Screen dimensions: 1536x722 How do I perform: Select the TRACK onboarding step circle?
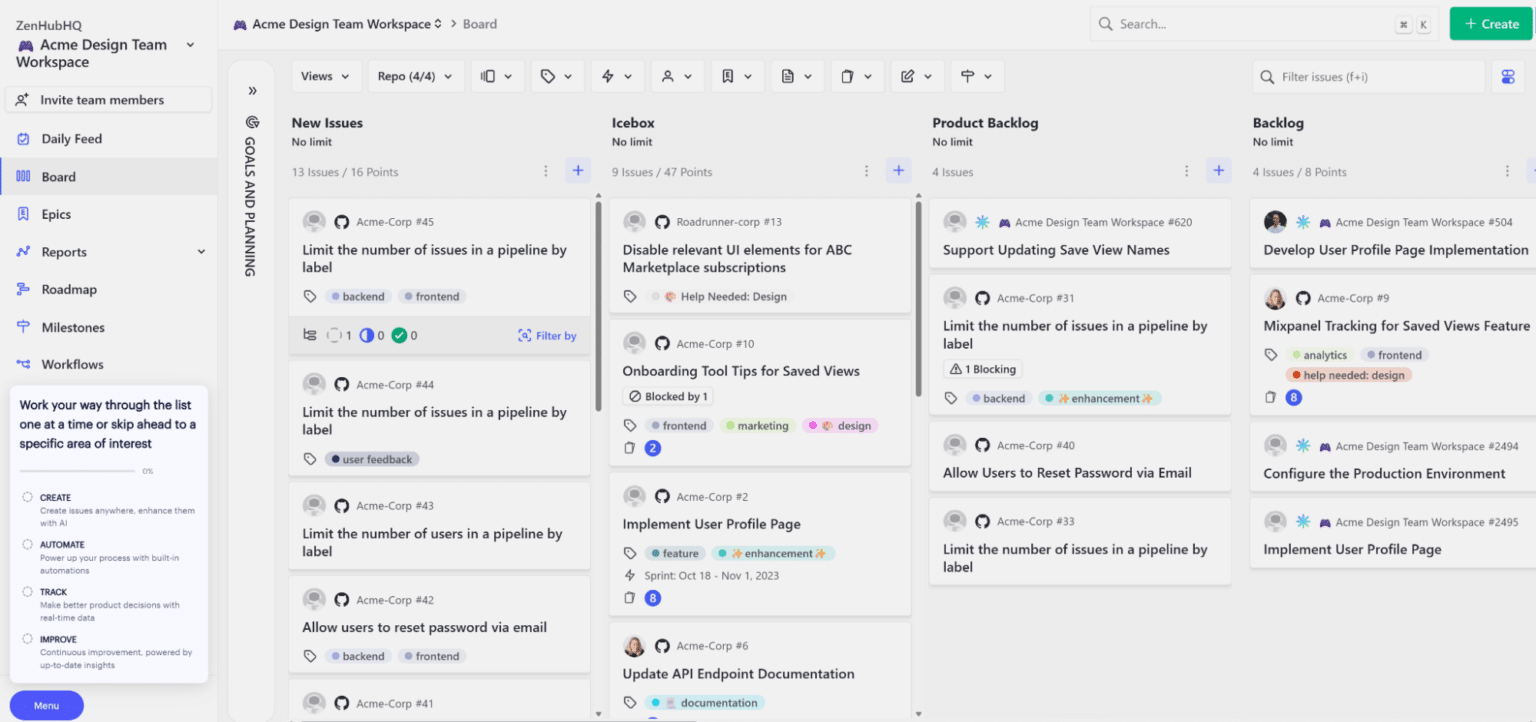[x=28, y=592]
